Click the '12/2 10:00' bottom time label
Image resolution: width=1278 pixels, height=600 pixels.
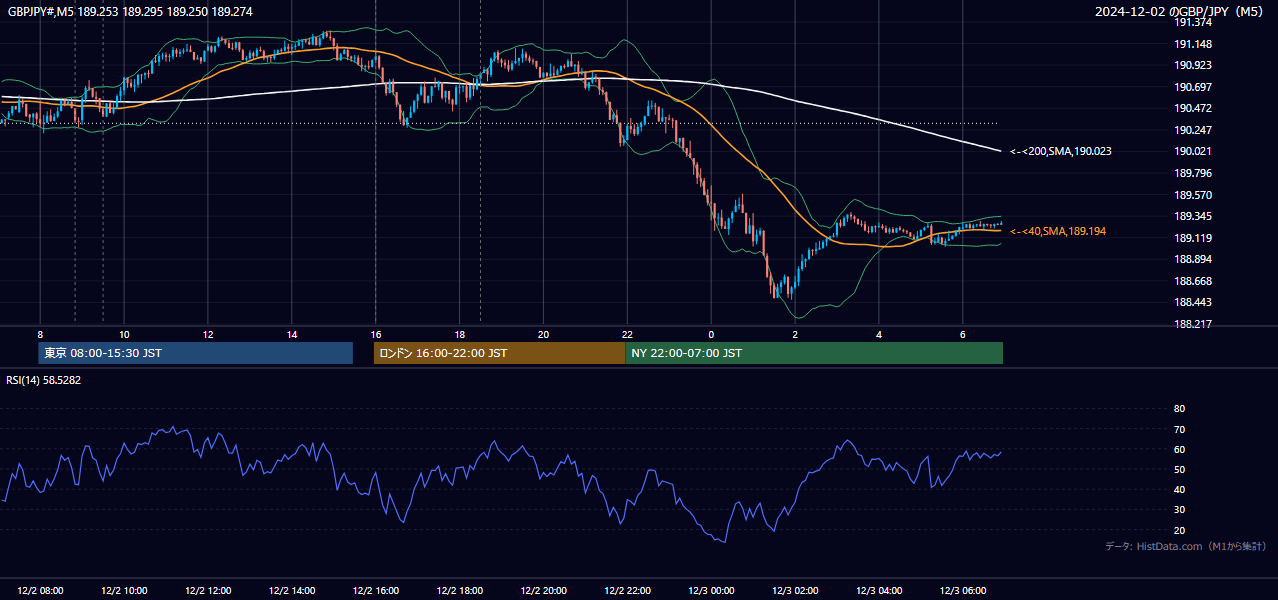click(124, 591)
